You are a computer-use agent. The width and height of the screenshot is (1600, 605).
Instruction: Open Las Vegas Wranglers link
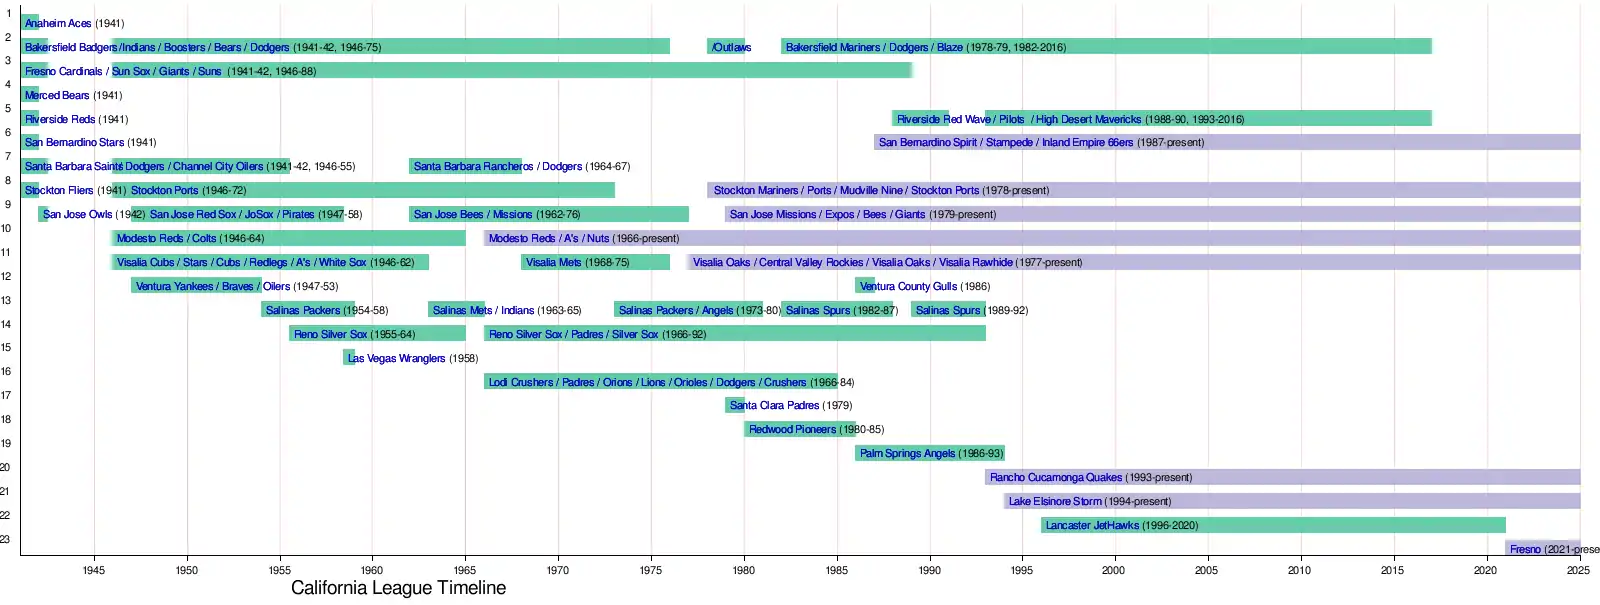396,358
